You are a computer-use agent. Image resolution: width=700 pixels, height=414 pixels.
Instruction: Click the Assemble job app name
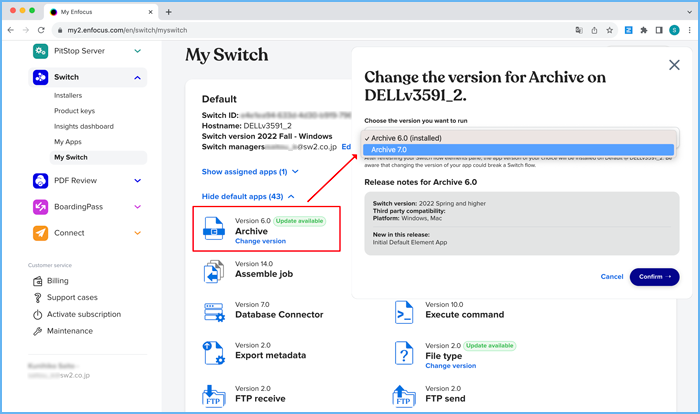coord(264,274)
